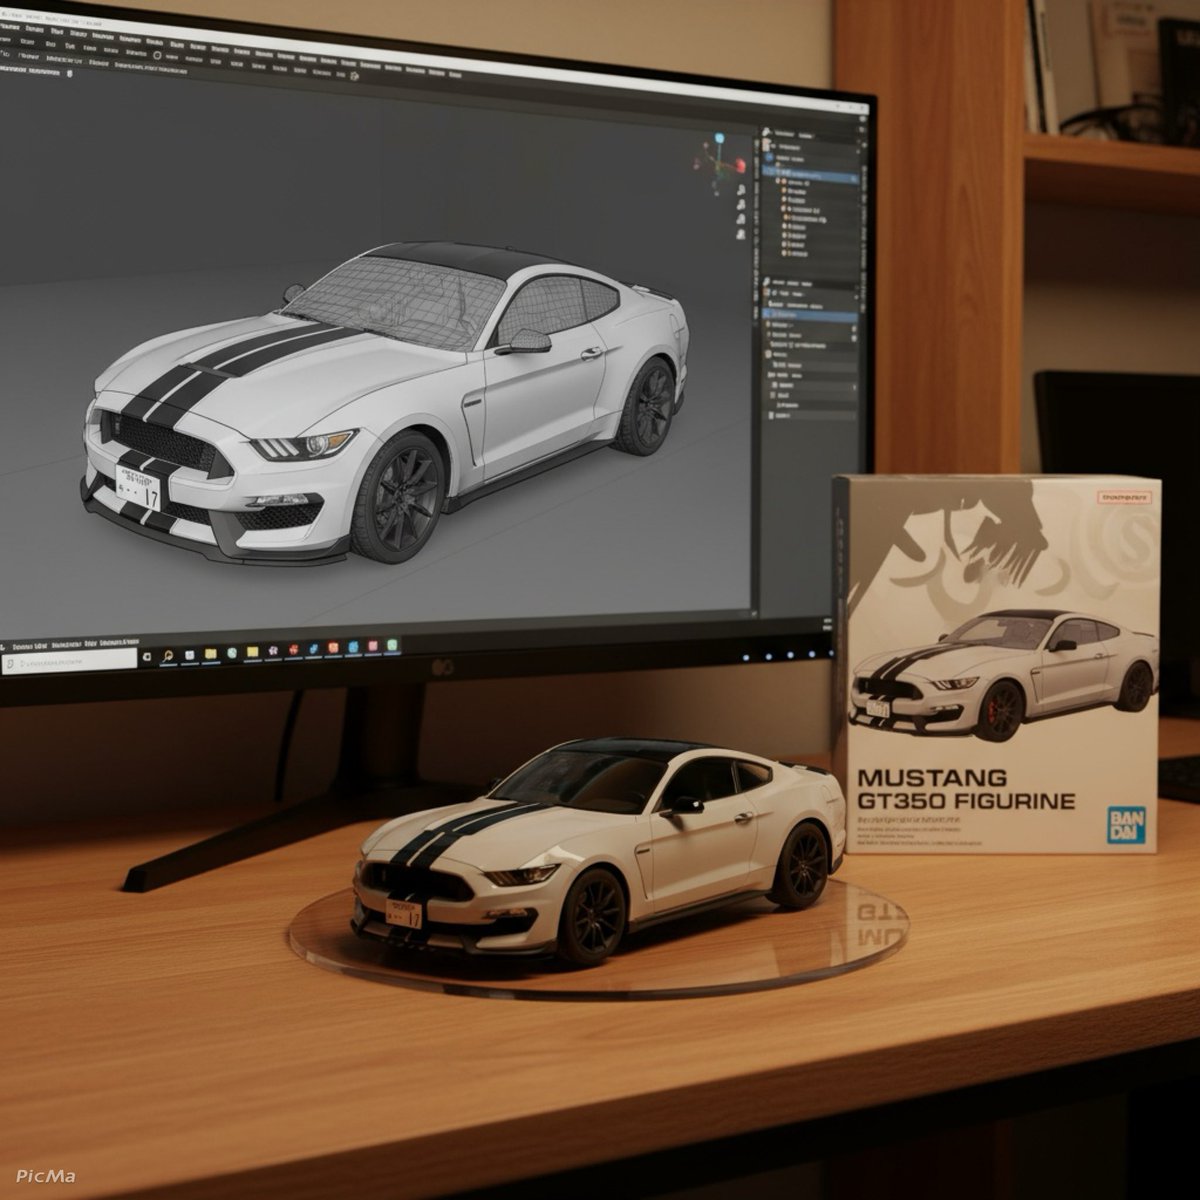Open Task View beside the taskbar search box
Viewport: 1200px width, 1200px height.
coord(147,656)
